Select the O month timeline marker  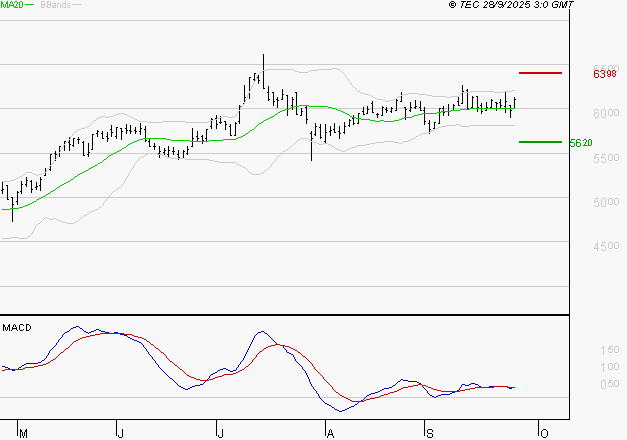[x=543, y=433]
